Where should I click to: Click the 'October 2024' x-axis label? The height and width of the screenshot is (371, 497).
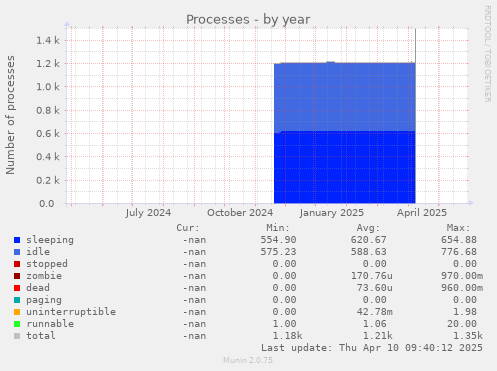(x=240, y=213)
